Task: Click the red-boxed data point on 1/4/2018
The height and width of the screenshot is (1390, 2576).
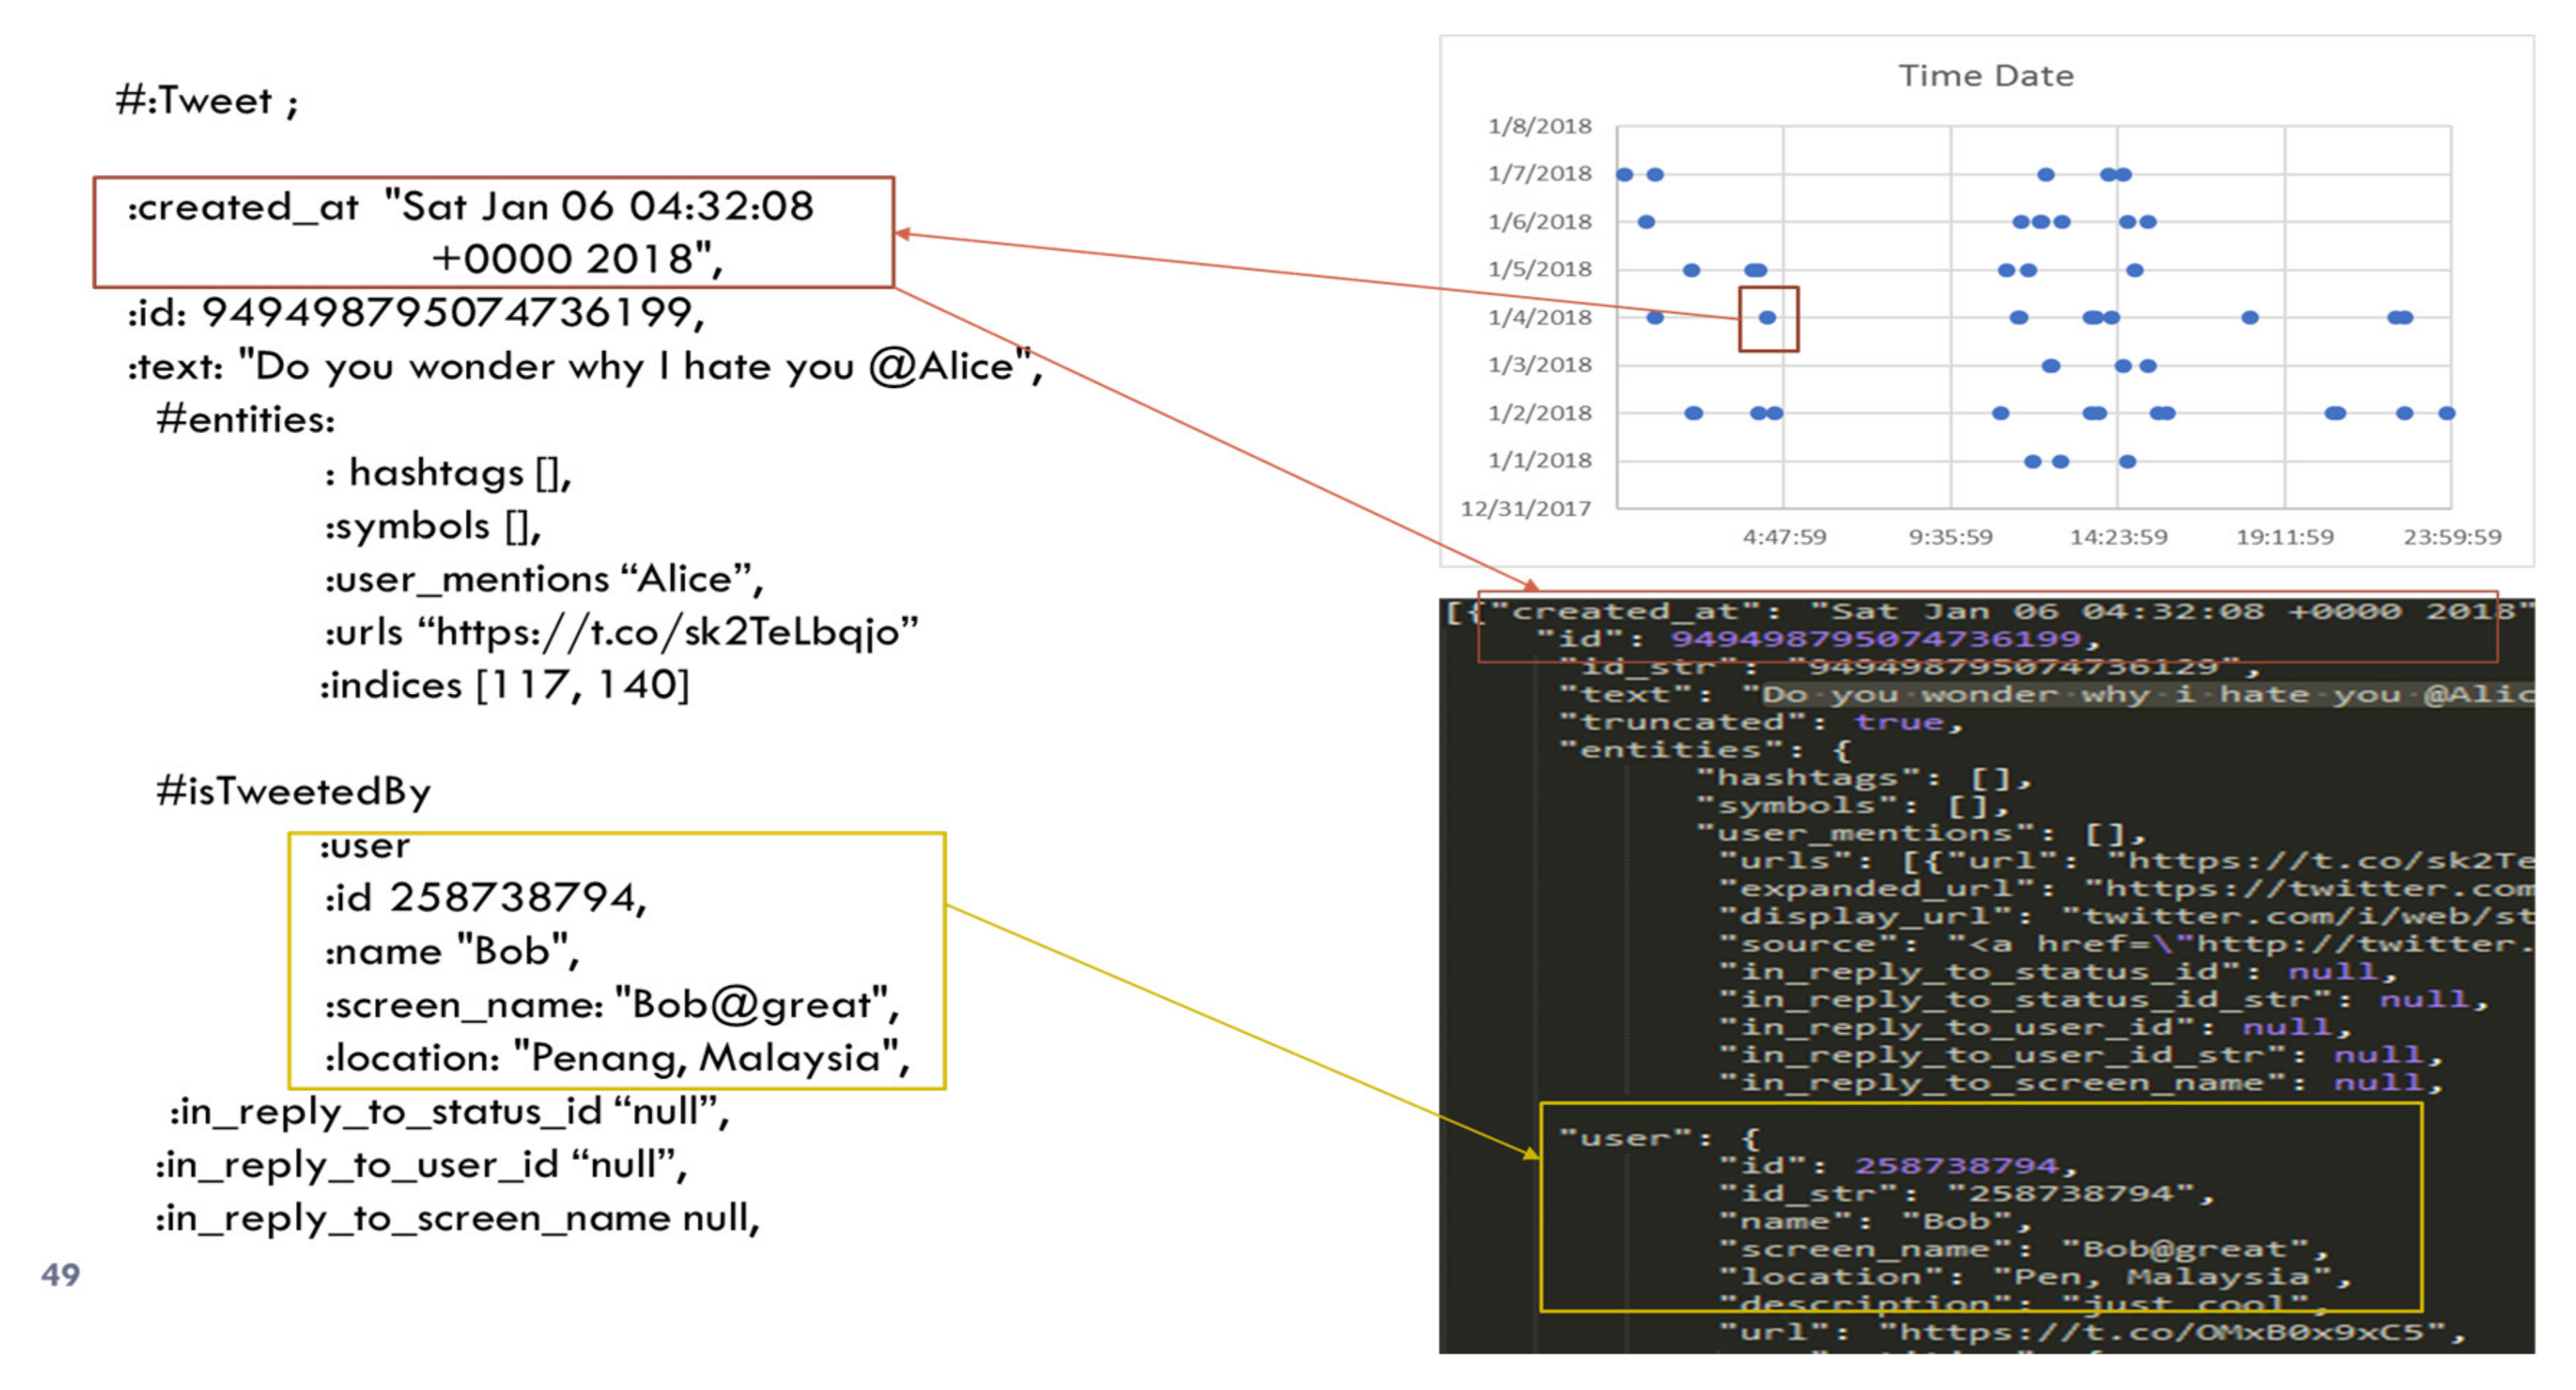Action: 1767,318
